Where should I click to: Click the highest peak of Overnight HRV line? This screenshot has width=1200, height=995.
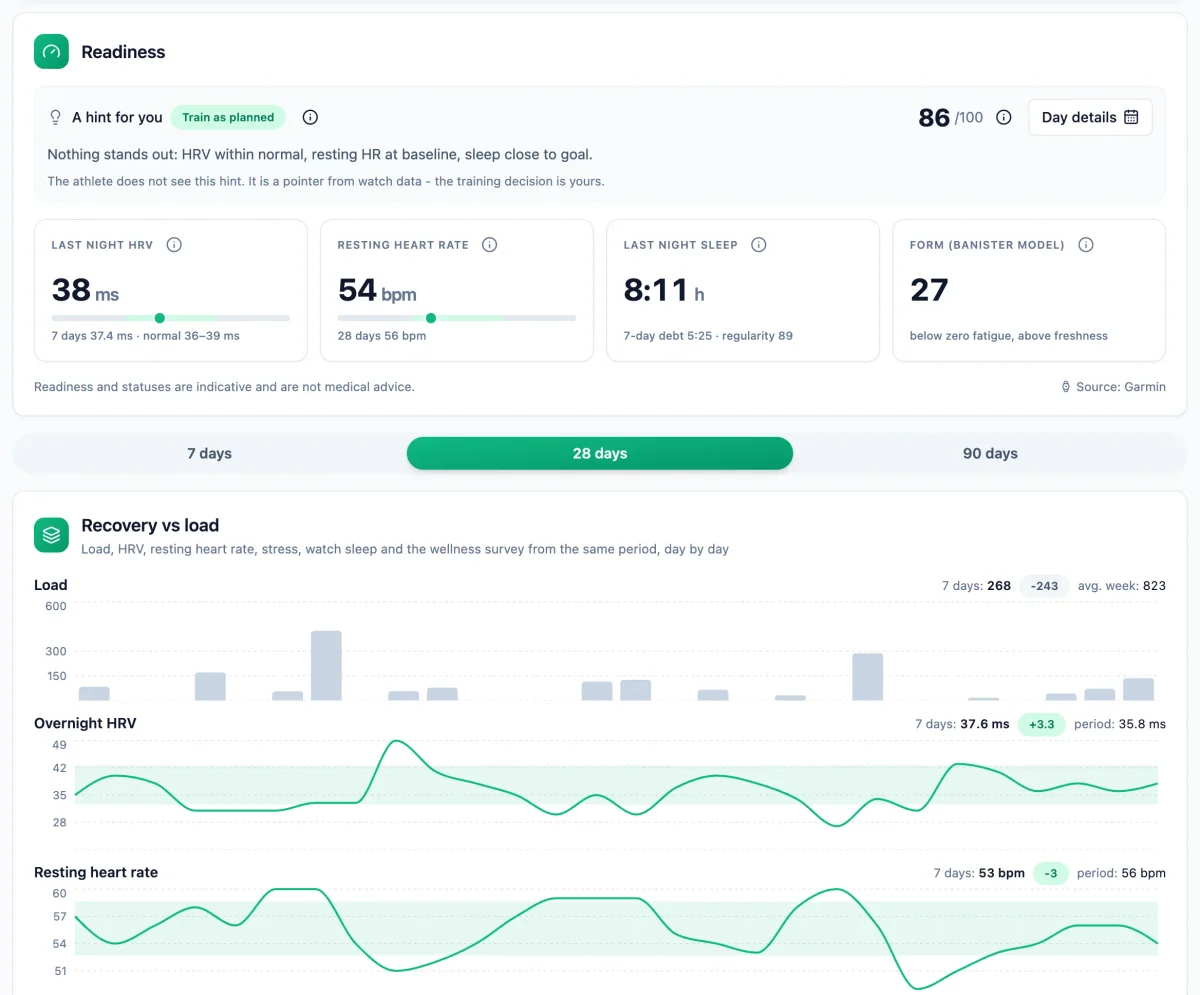[397, 741]
